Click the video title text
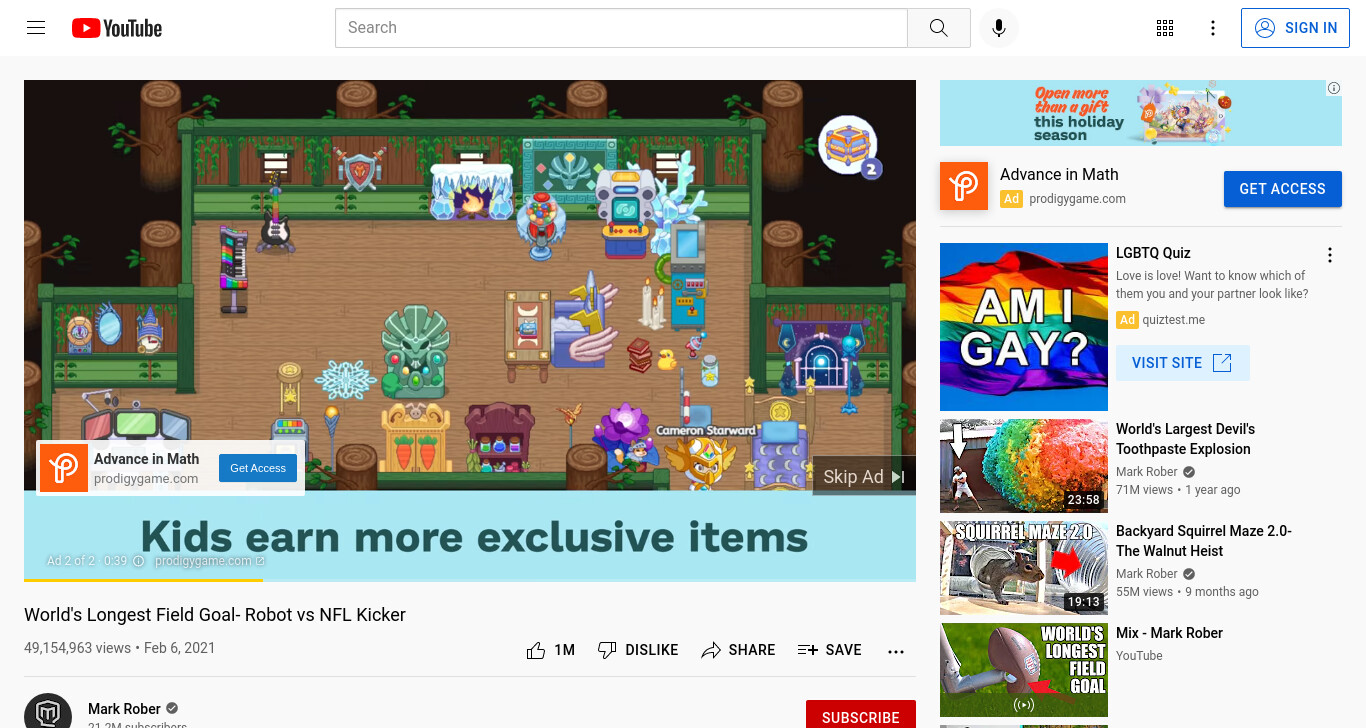This screenshot has height=728, width=1366. click(215, 615)
